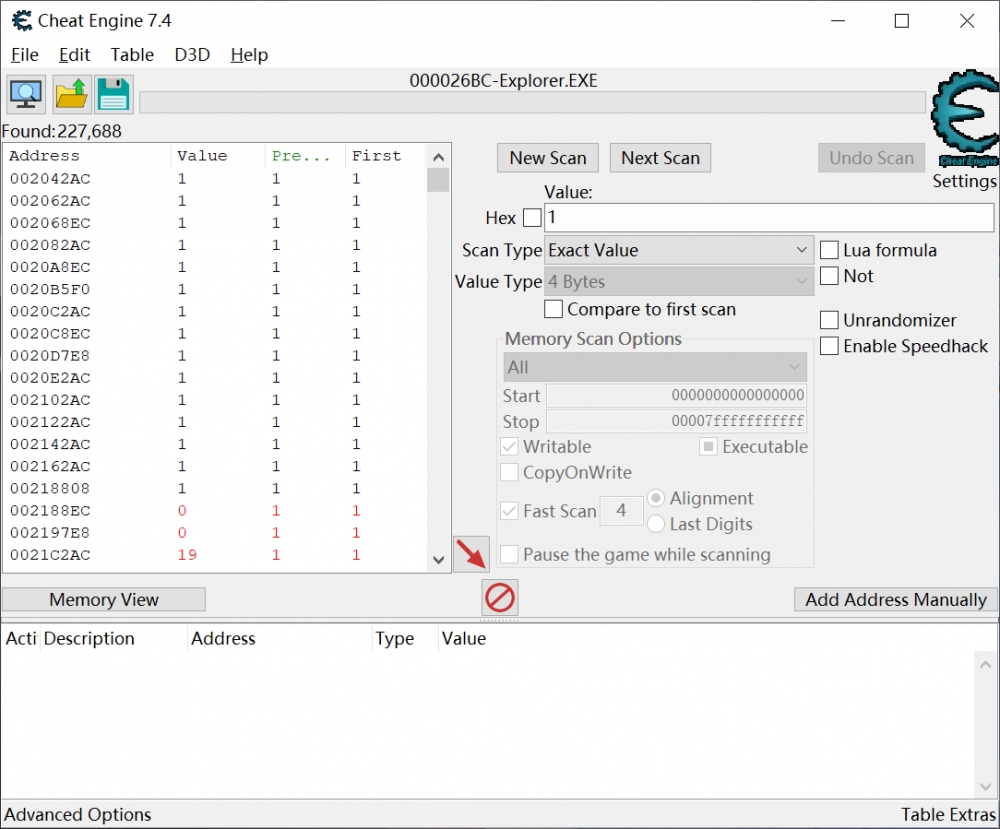Open the Scan Type dropdown
This screenshot has width=1000, height=829.
[679, 250]
